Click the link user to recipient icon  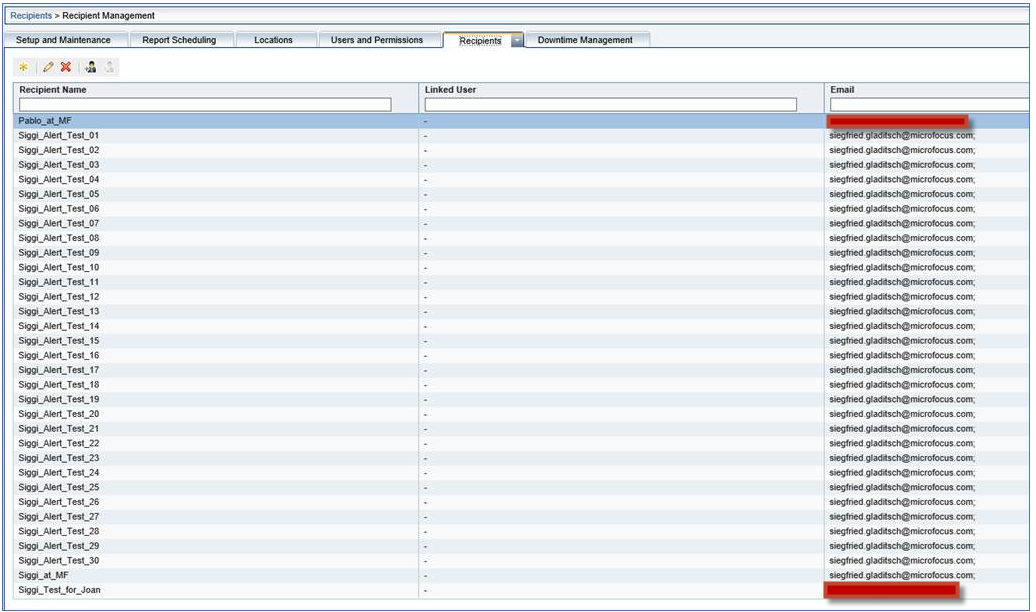(x=90, y=66)
